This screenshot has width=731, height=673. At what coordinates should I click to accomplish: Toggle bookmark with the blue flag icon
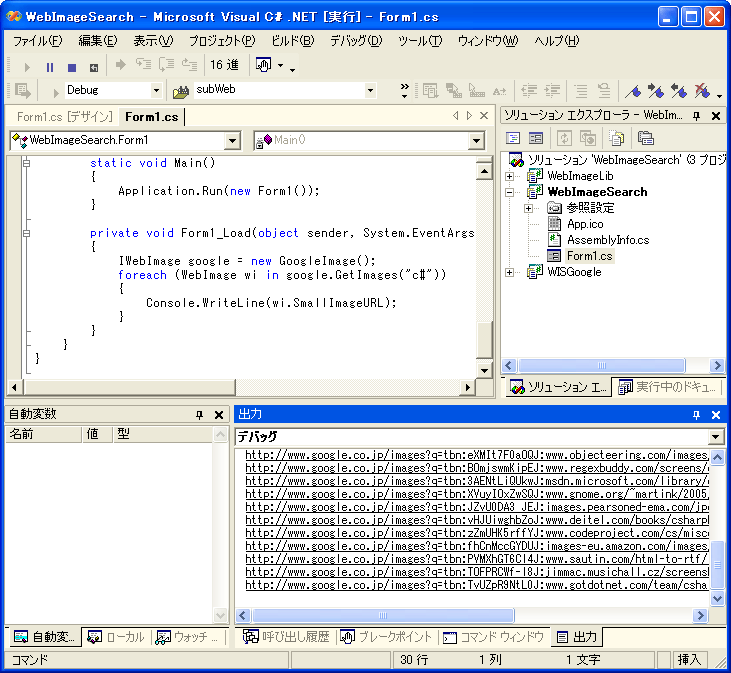[633, 90]
